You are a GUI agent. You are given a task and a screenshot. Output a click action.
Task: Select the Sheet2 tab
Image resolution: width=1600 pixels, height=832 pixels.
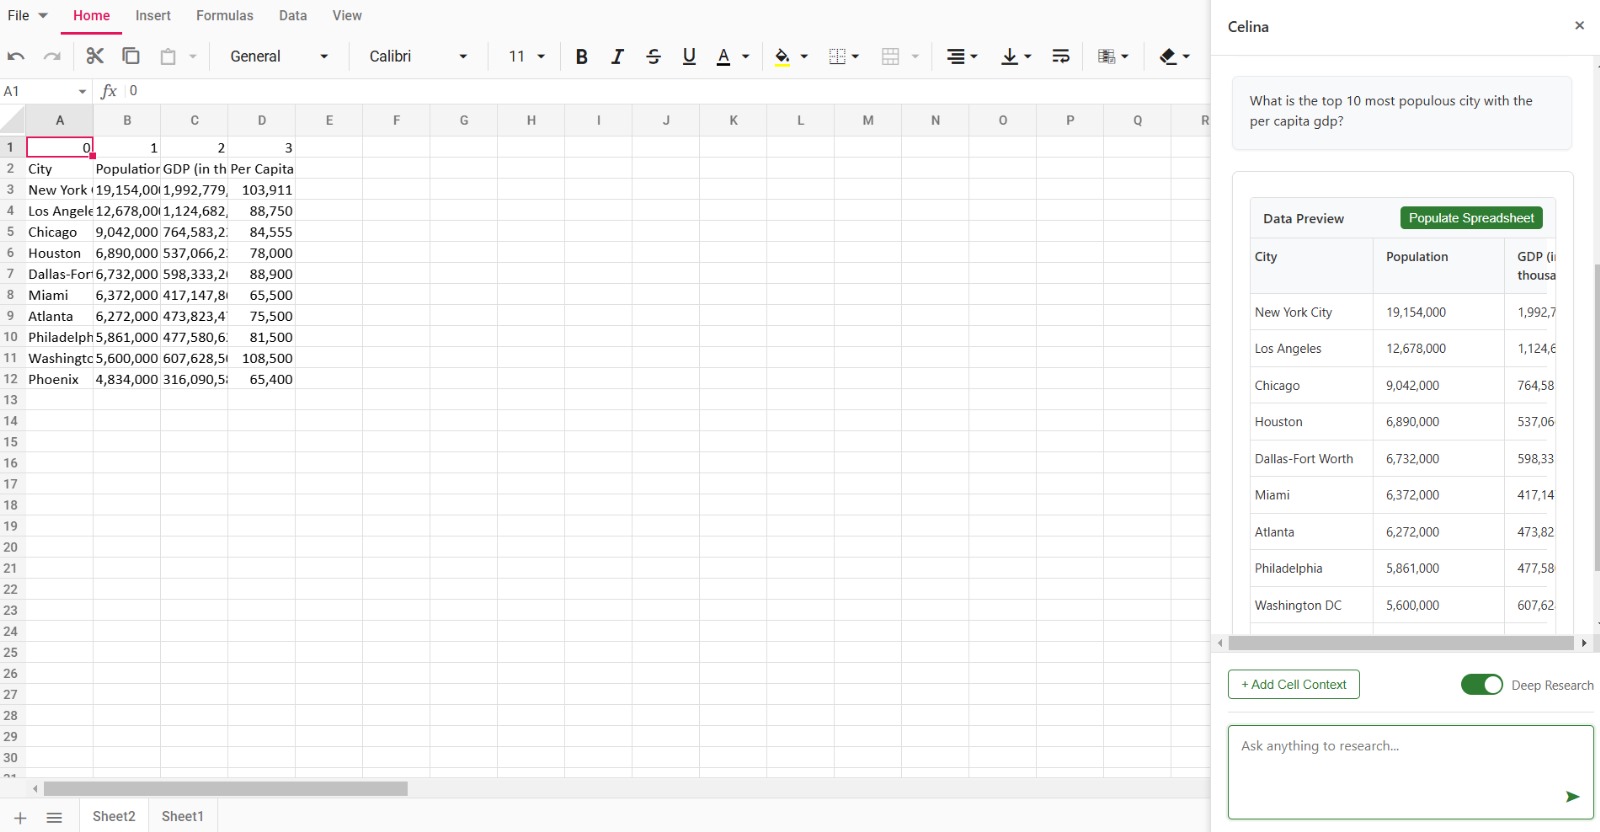point(114,816)
